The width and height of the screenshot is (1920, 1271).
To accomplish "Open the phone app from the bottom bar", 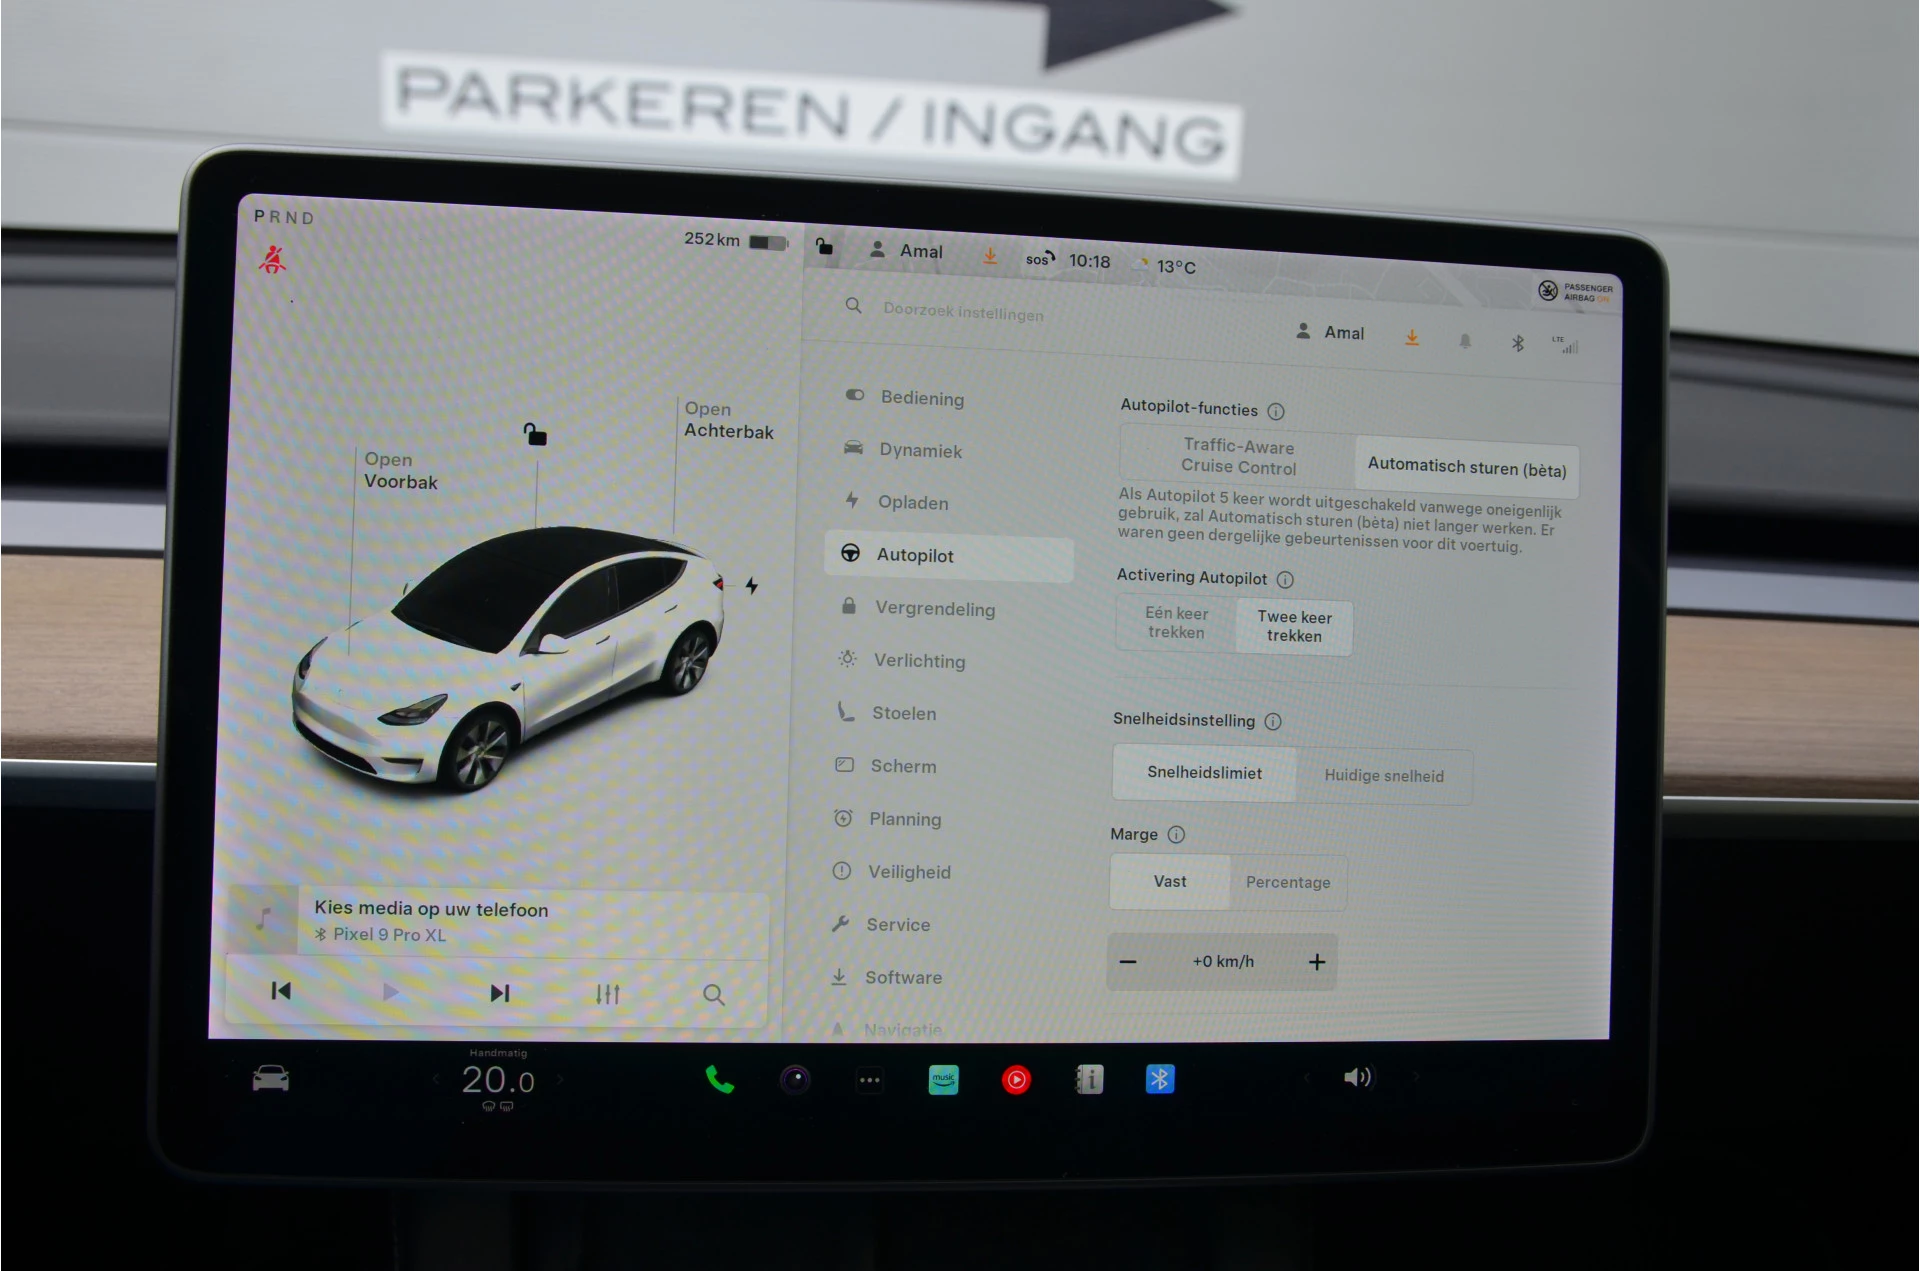I will (x=720, y=1080).
